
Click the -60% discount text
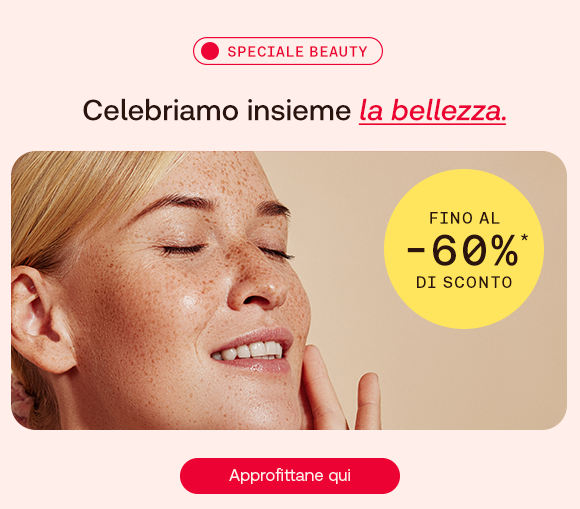[x=462, y=250]
